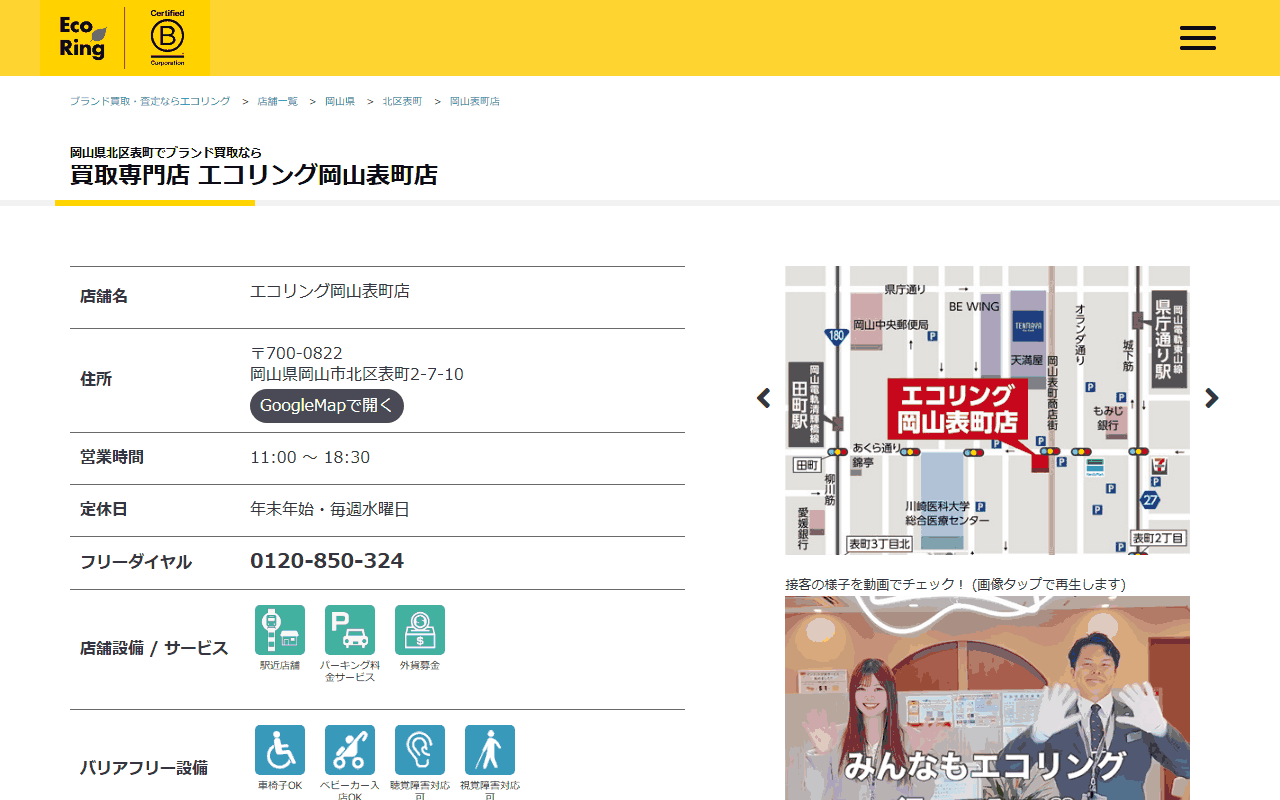Viewport: 1280px width, 800px height.
Task: Click holiday text 年末年始・毎週水曜日
Action: (330, 509)
